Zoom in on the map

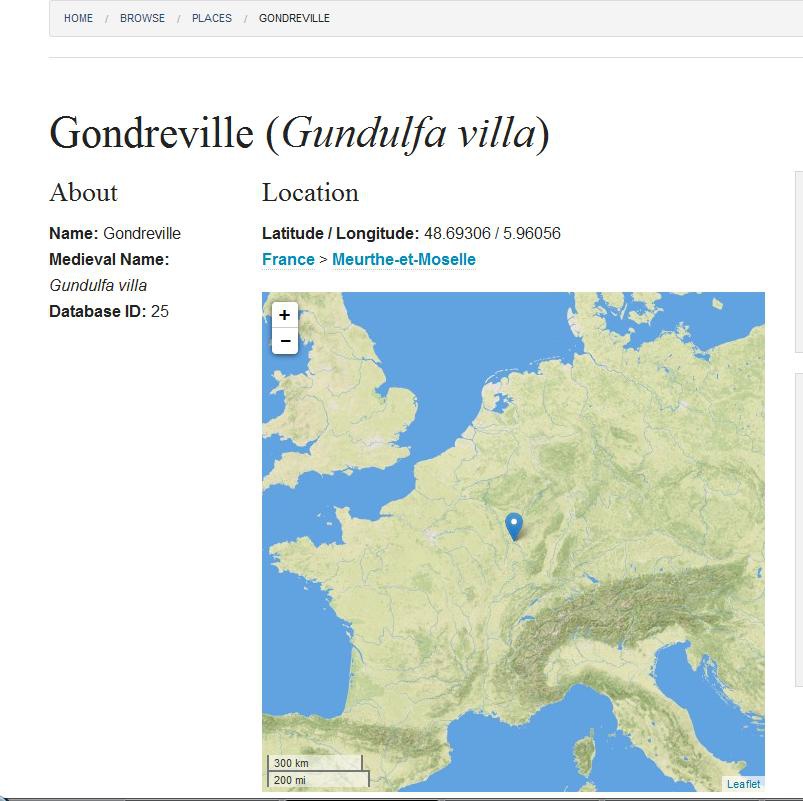click(x=285, y=315)
